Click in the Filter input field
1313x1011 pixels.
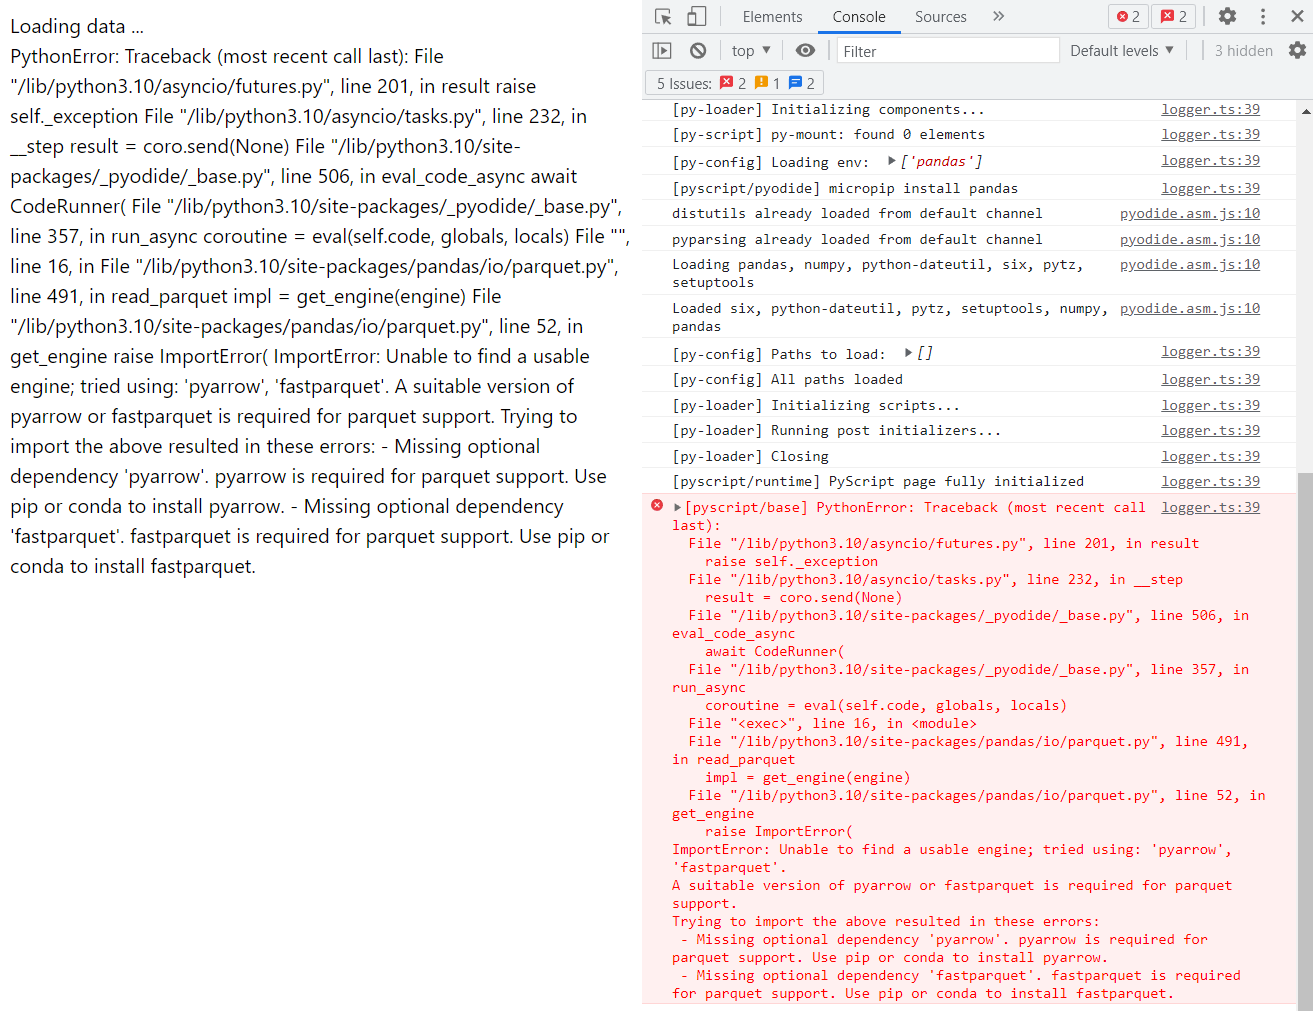(x=946, y=51)
